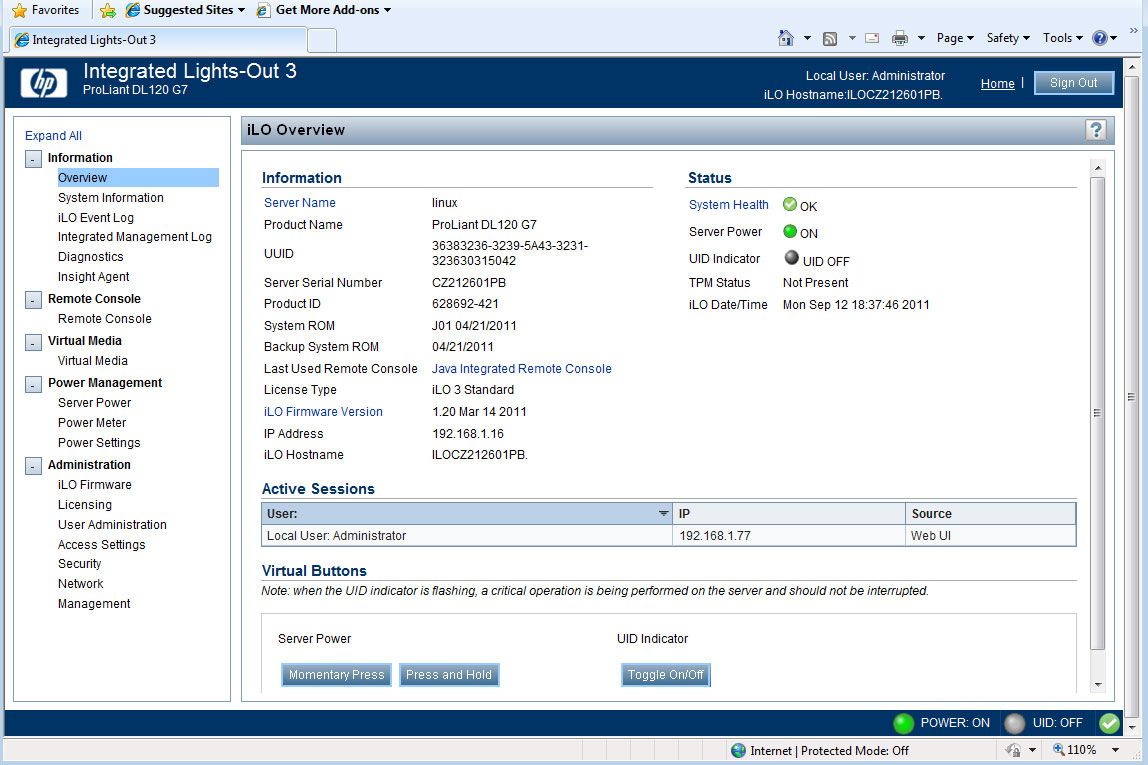This screenshot has height=765, width=1148.
Task: Open the Home button dropdown arrow
Action: [807, 38]
